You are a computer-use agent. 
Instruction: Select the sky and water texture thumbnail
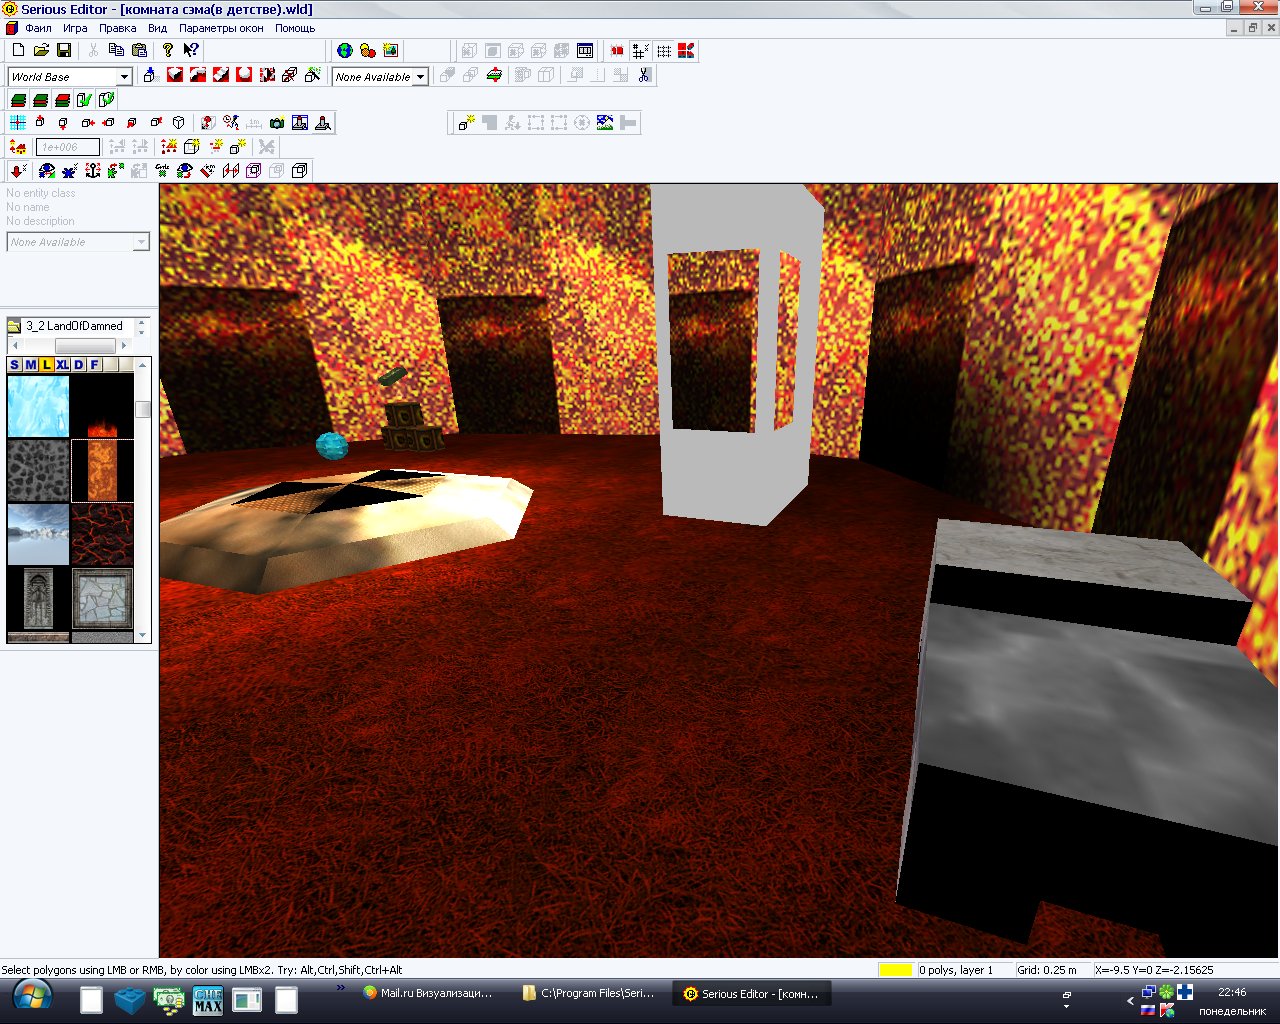pyautogui.click(x=38, y=534)
